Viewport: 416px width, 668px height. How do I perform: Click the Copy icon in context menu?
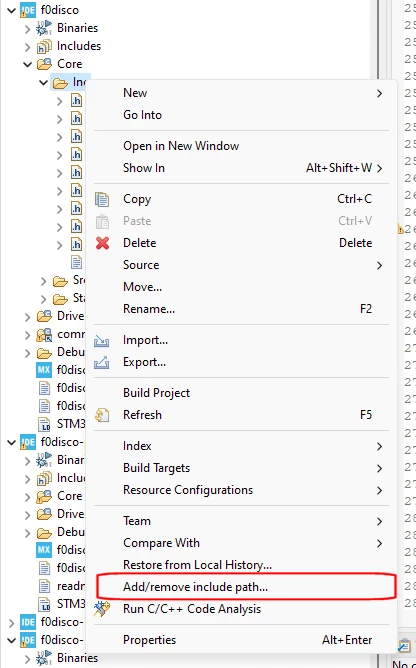pyautogui.click(x=102, y=199)
